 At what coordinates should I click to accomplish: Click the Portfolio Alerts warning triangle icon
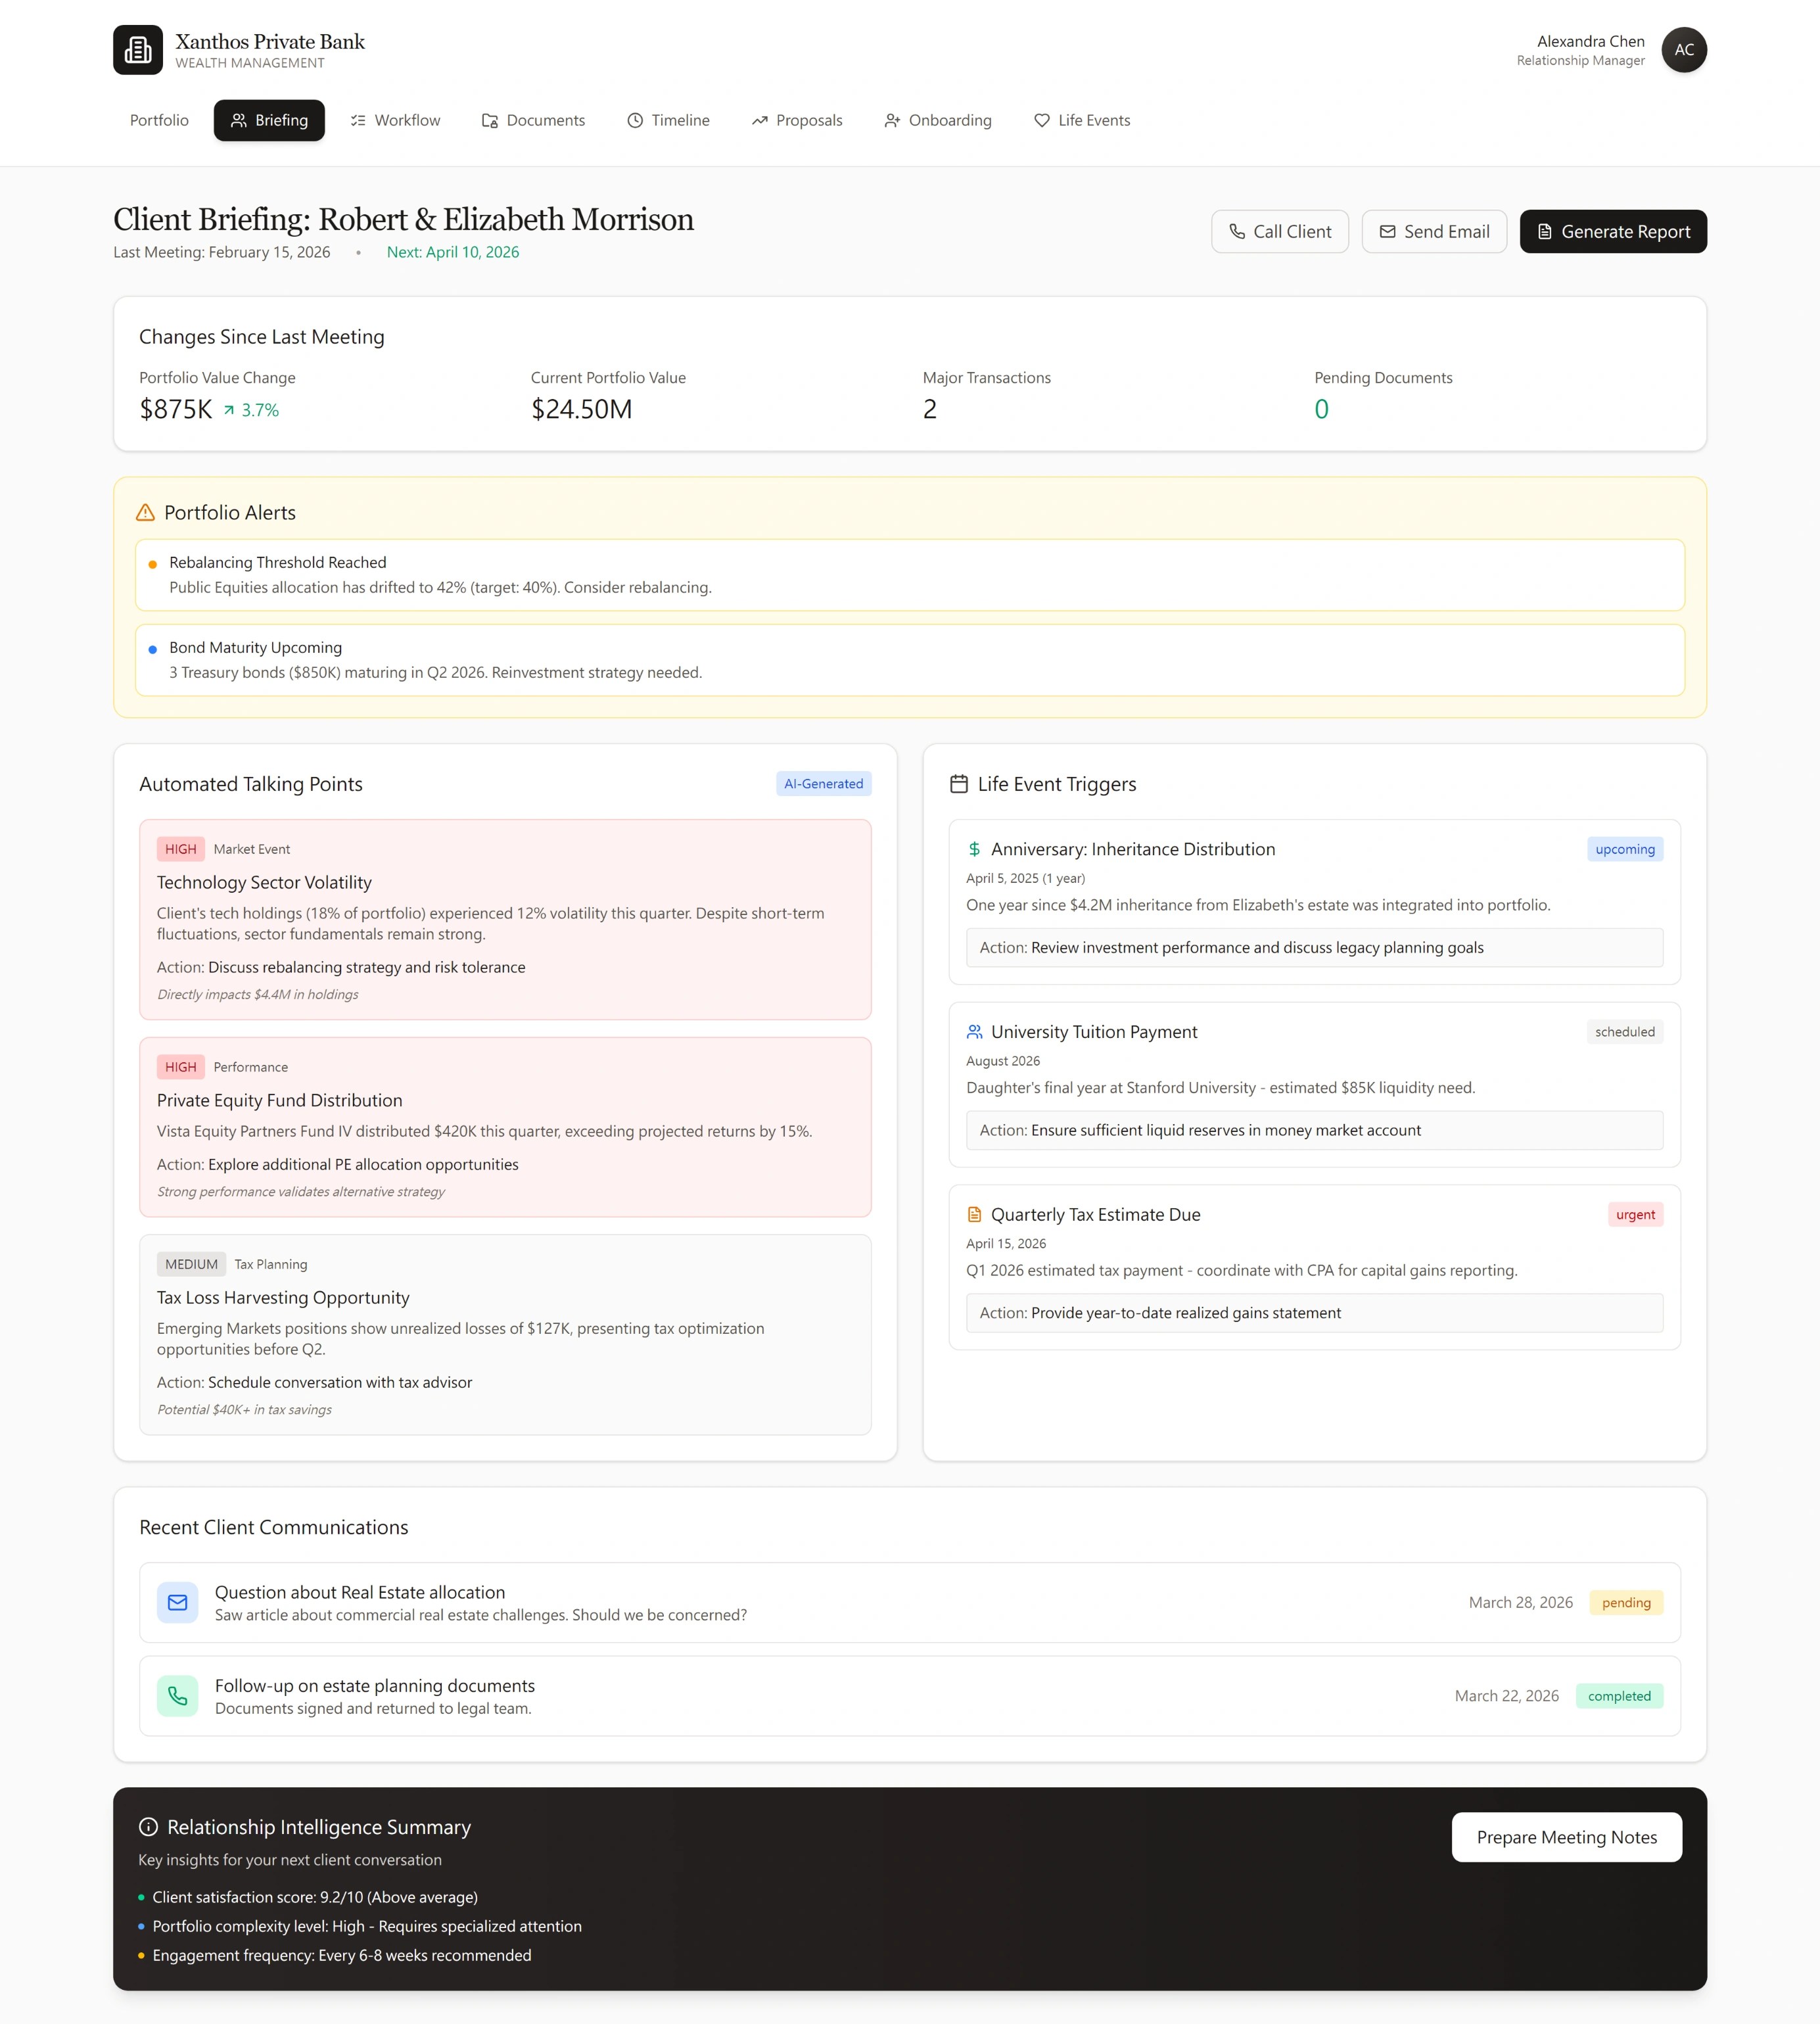[145, 512]
